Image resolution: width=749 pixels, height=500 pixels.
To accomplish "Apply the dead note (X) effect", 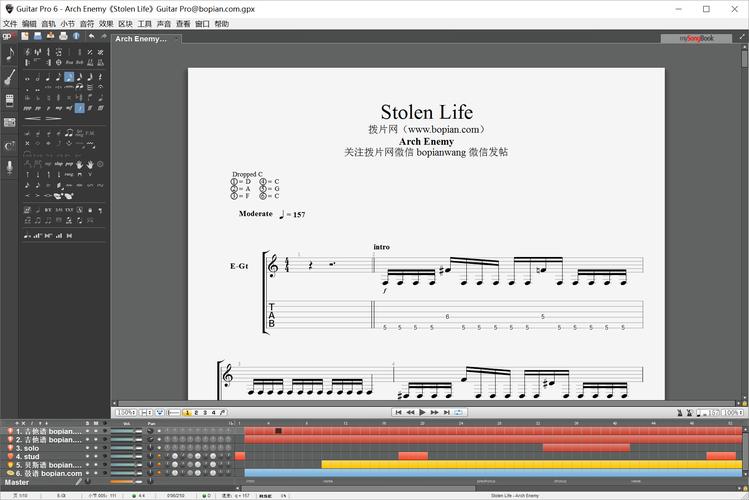I will (x=27, y=143).
